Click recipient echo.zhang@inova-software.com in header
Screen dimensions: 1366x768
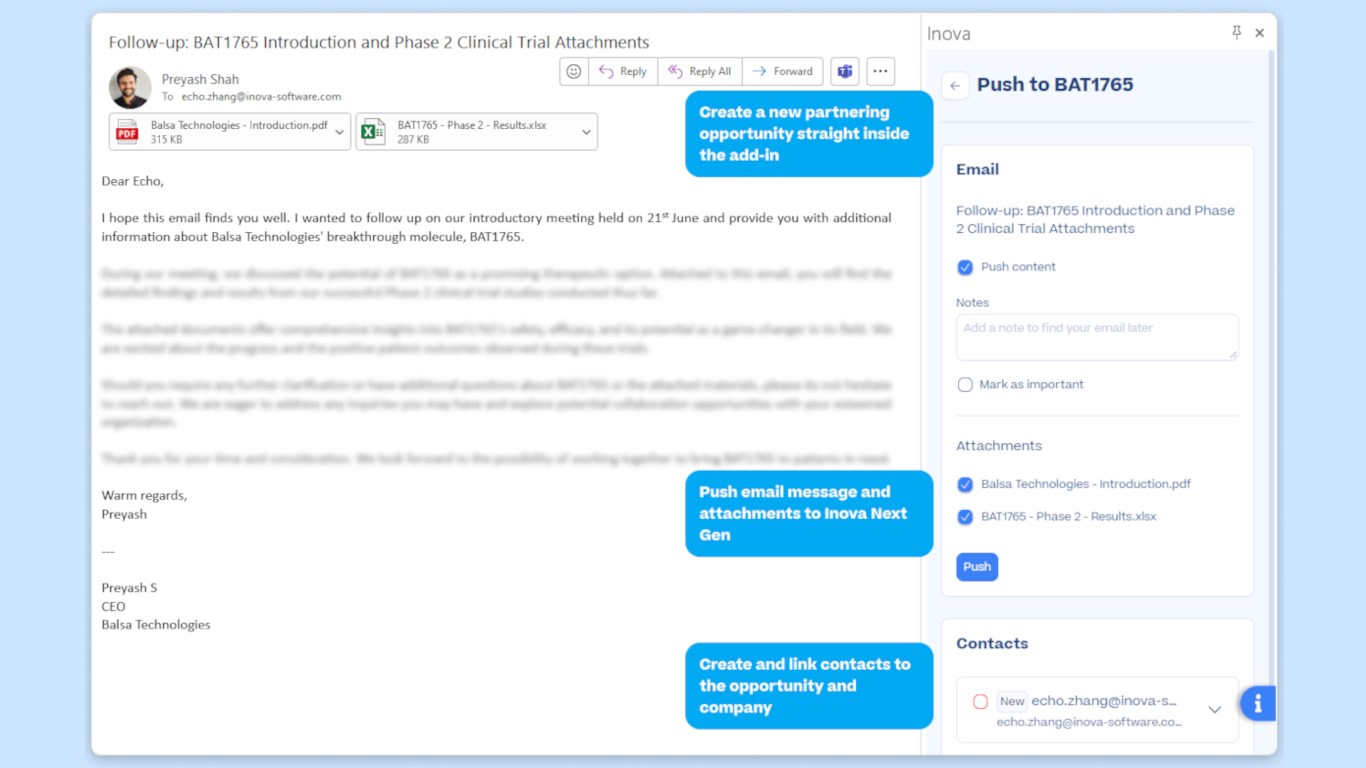point(261,97)
